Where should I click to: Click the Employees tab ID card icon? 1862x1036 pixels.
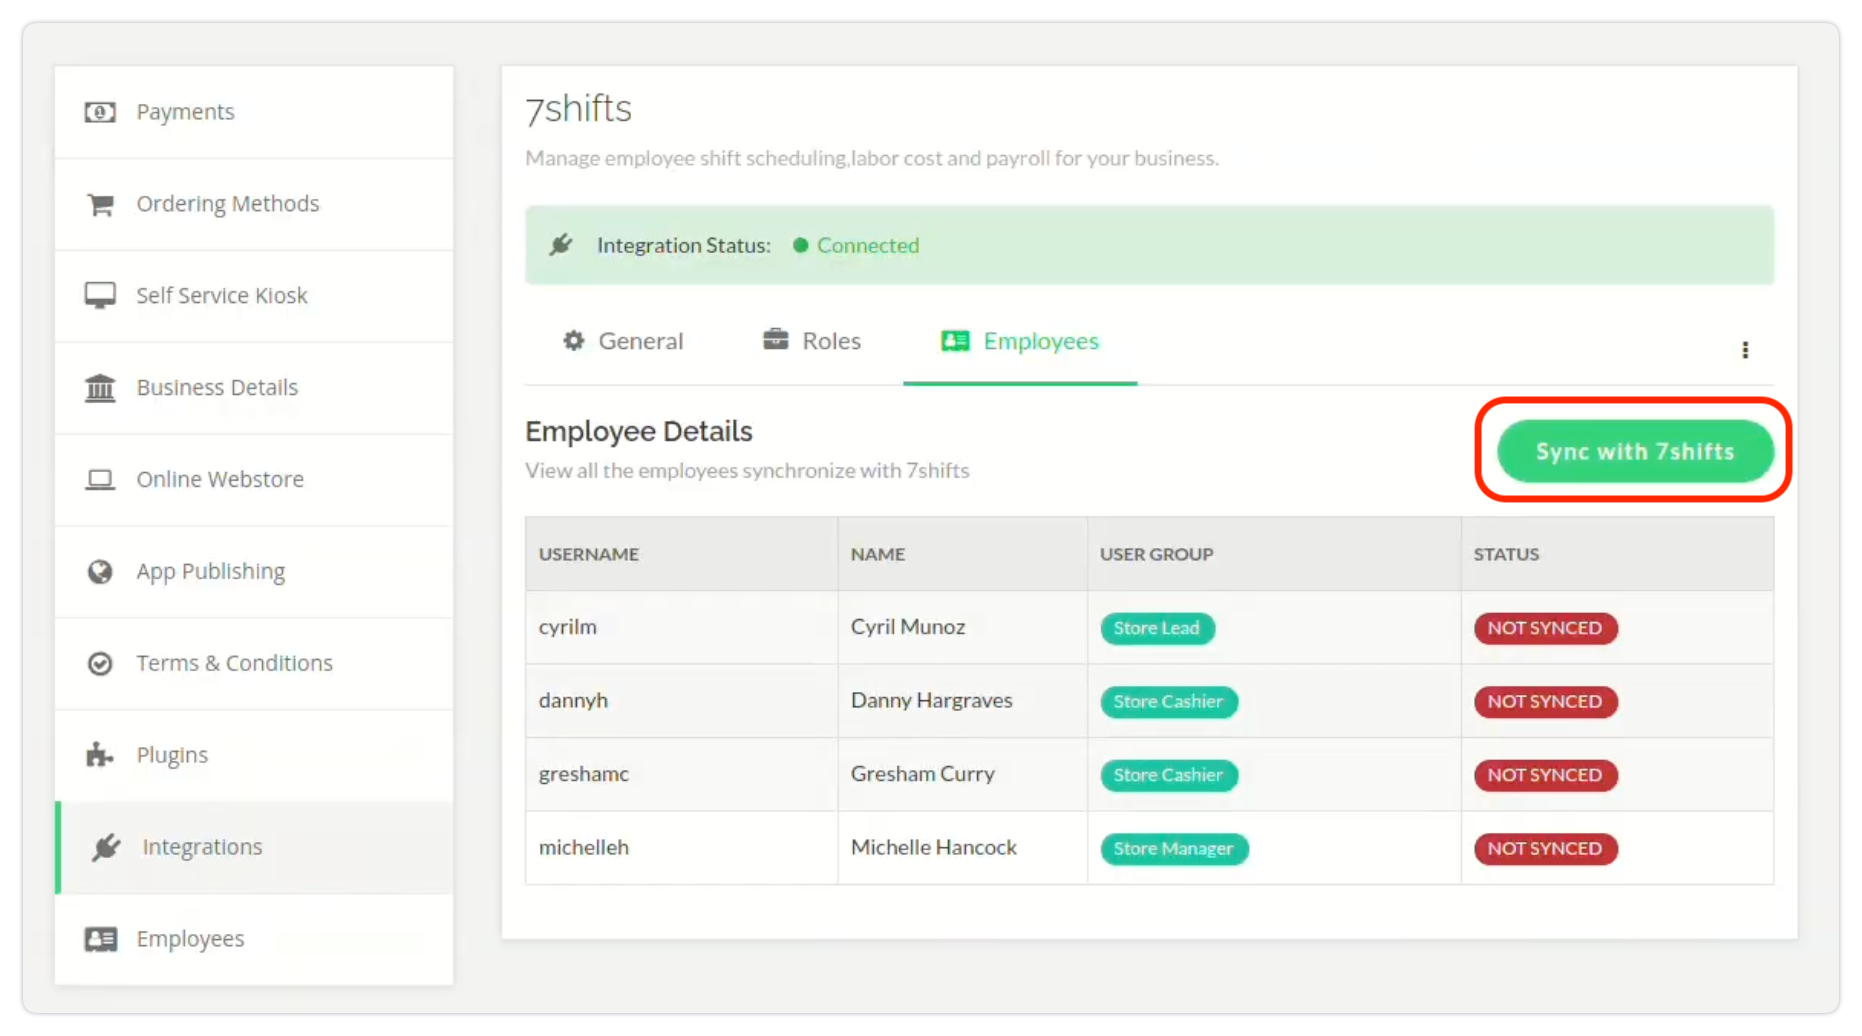[x=955, y=341]
